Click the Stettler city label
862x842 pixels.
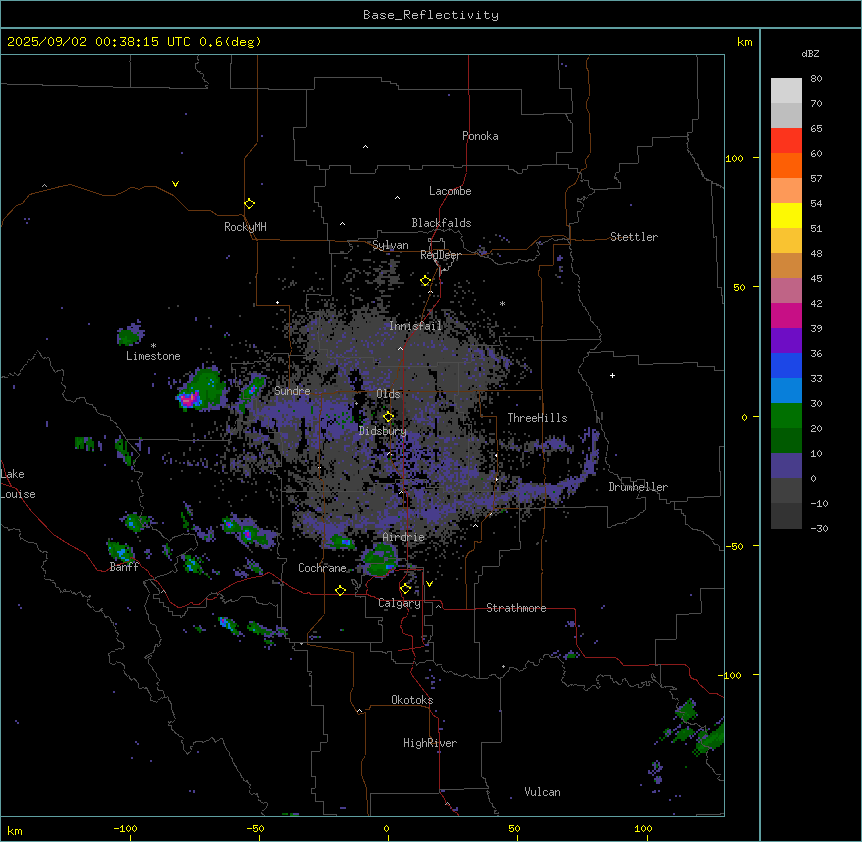point(634,237)
